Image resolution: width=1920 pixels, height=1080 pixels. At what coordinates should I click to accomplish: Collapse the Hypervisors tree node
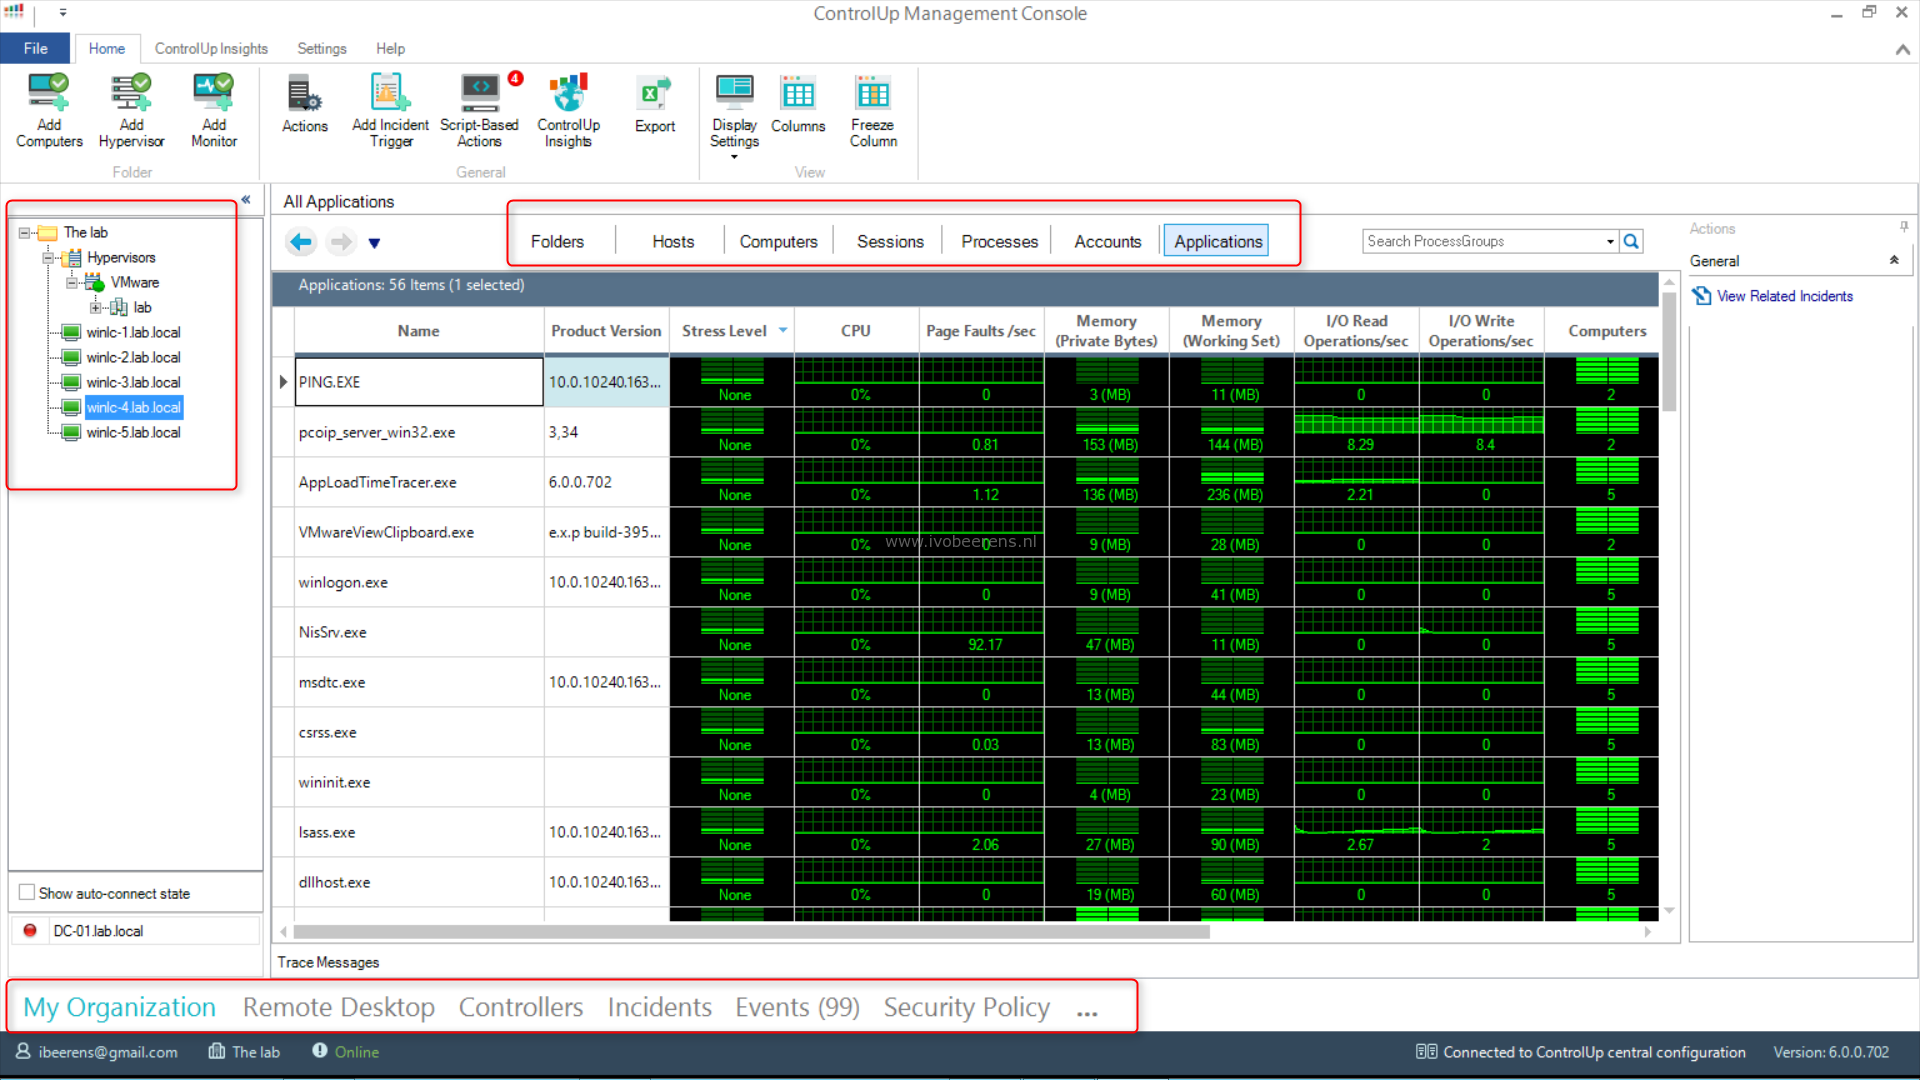point(47,258)
